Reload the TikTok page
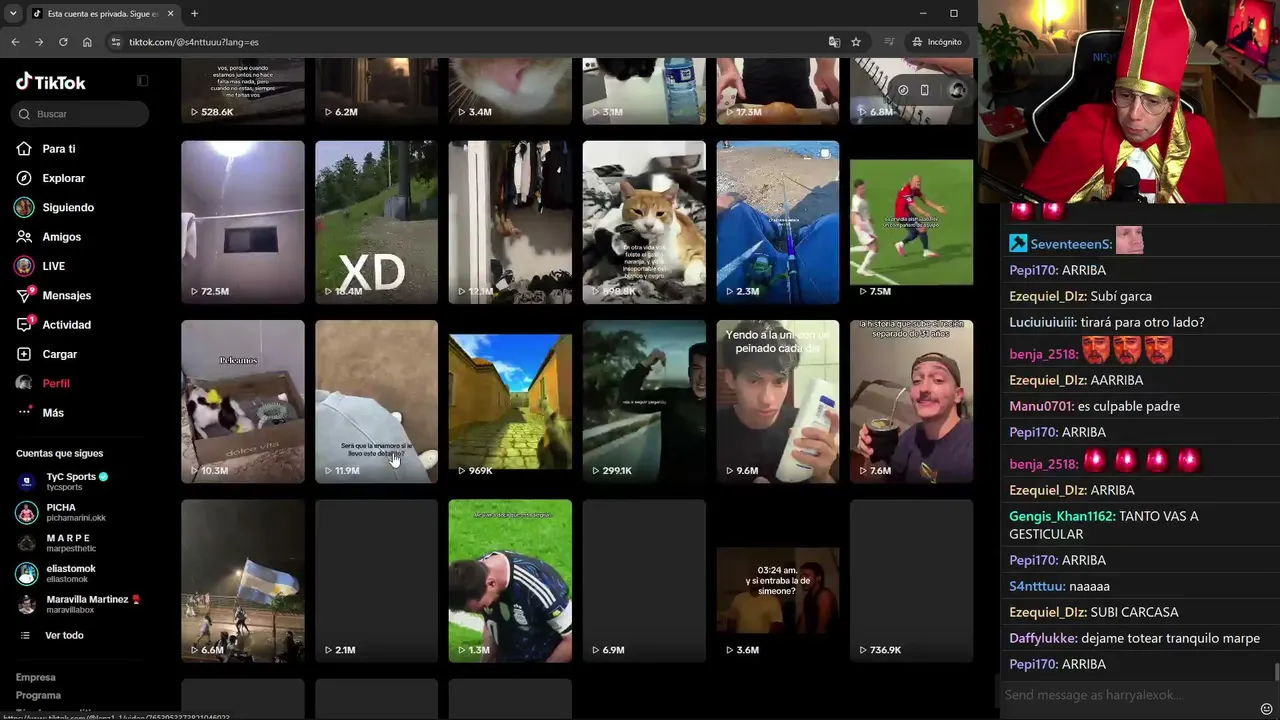1280x720 pixels. 63,42
